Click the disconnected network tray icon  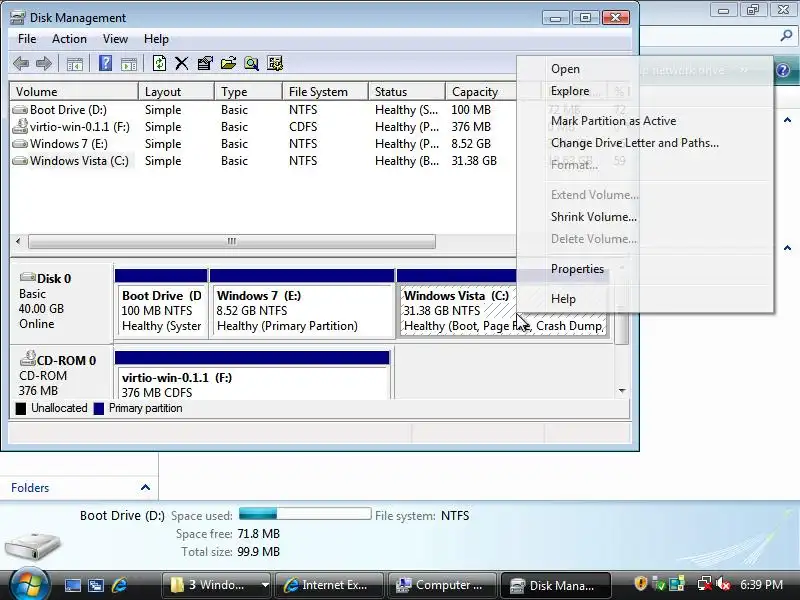pyautogui.click(x=705, y=584)
